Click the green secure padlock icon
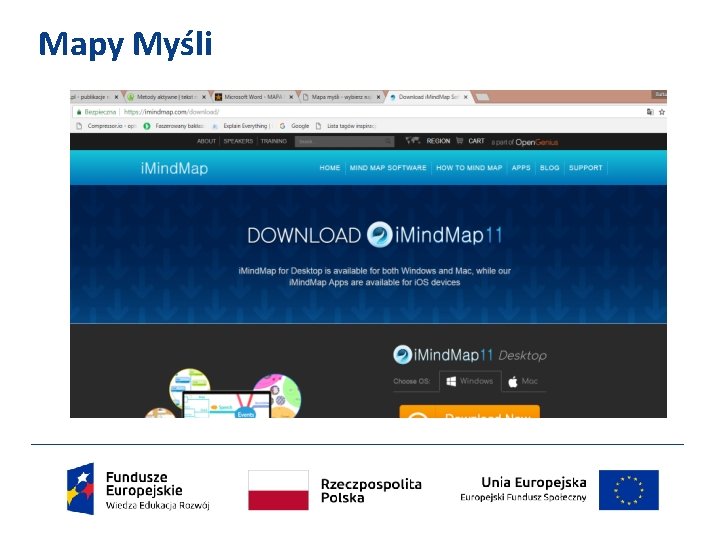 pos(79,112)
